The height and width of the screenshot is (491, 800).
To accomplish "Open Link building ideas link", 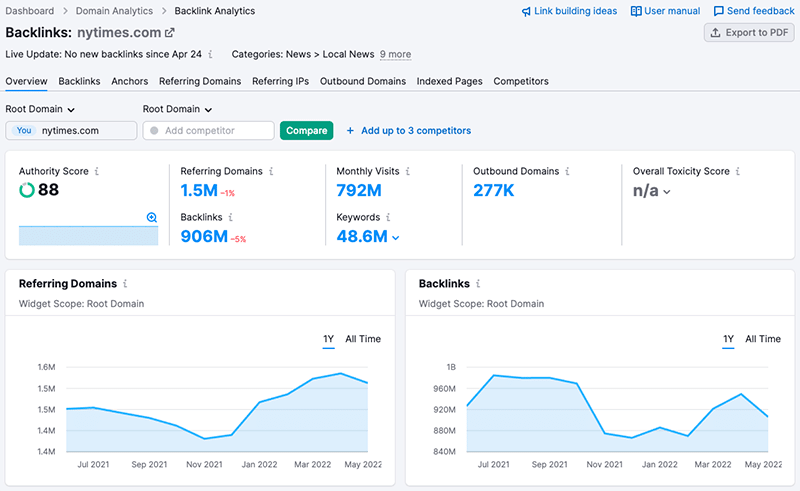I will tap(576, 11).
